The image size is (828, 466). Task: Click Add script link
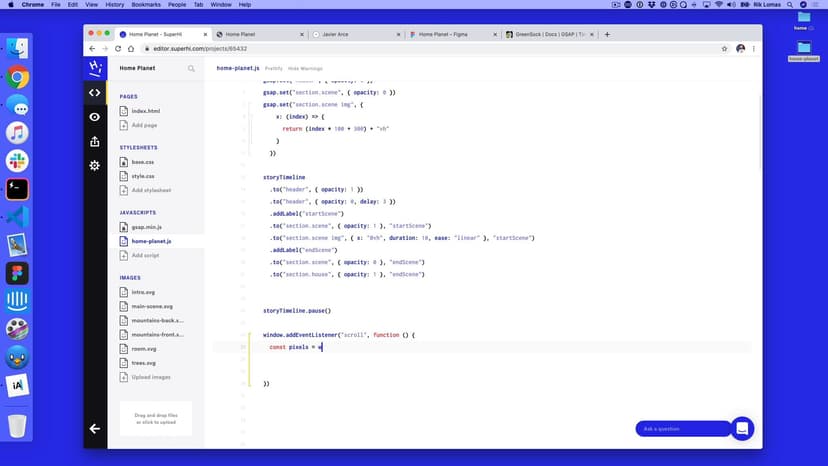click(x=145, y=255)
